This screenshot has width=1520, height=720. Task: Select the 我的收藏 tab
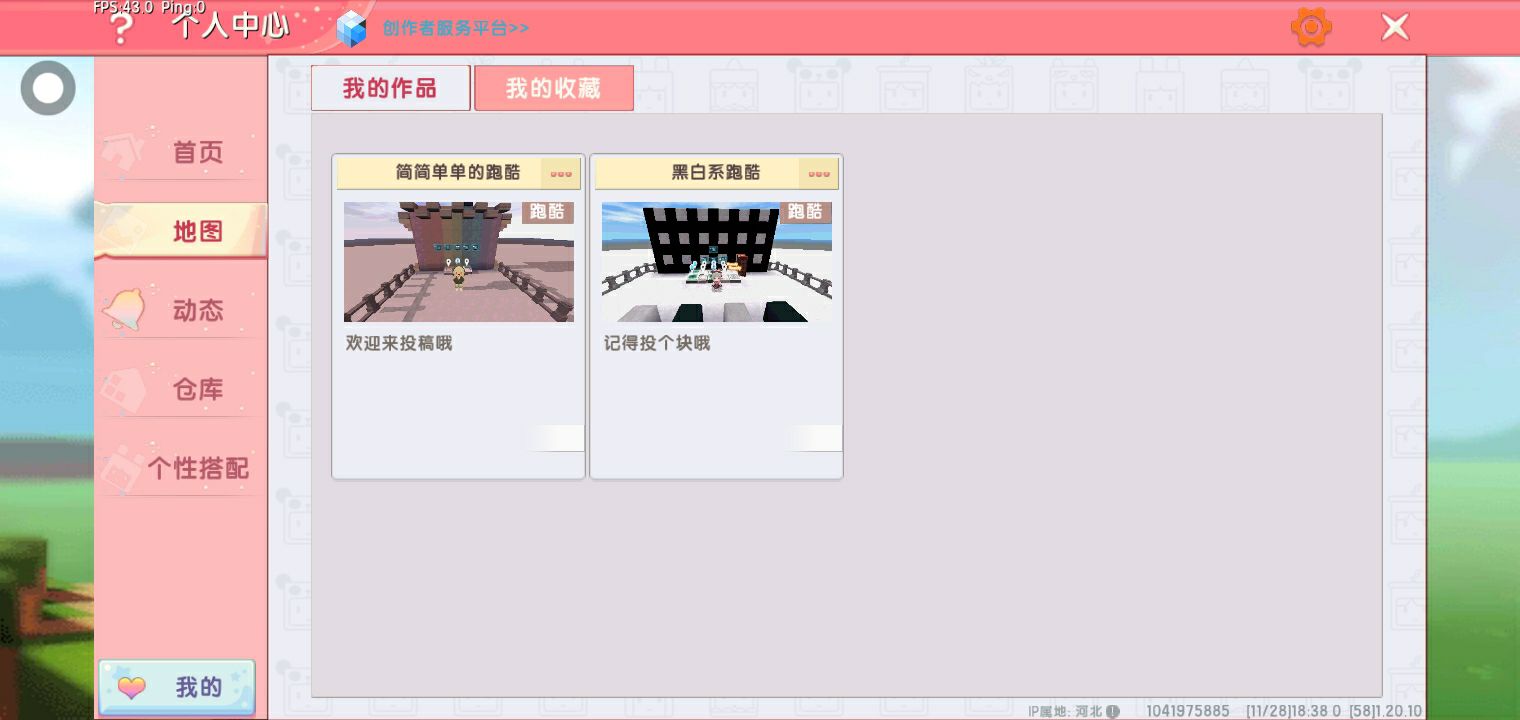(x=553, y=88)
